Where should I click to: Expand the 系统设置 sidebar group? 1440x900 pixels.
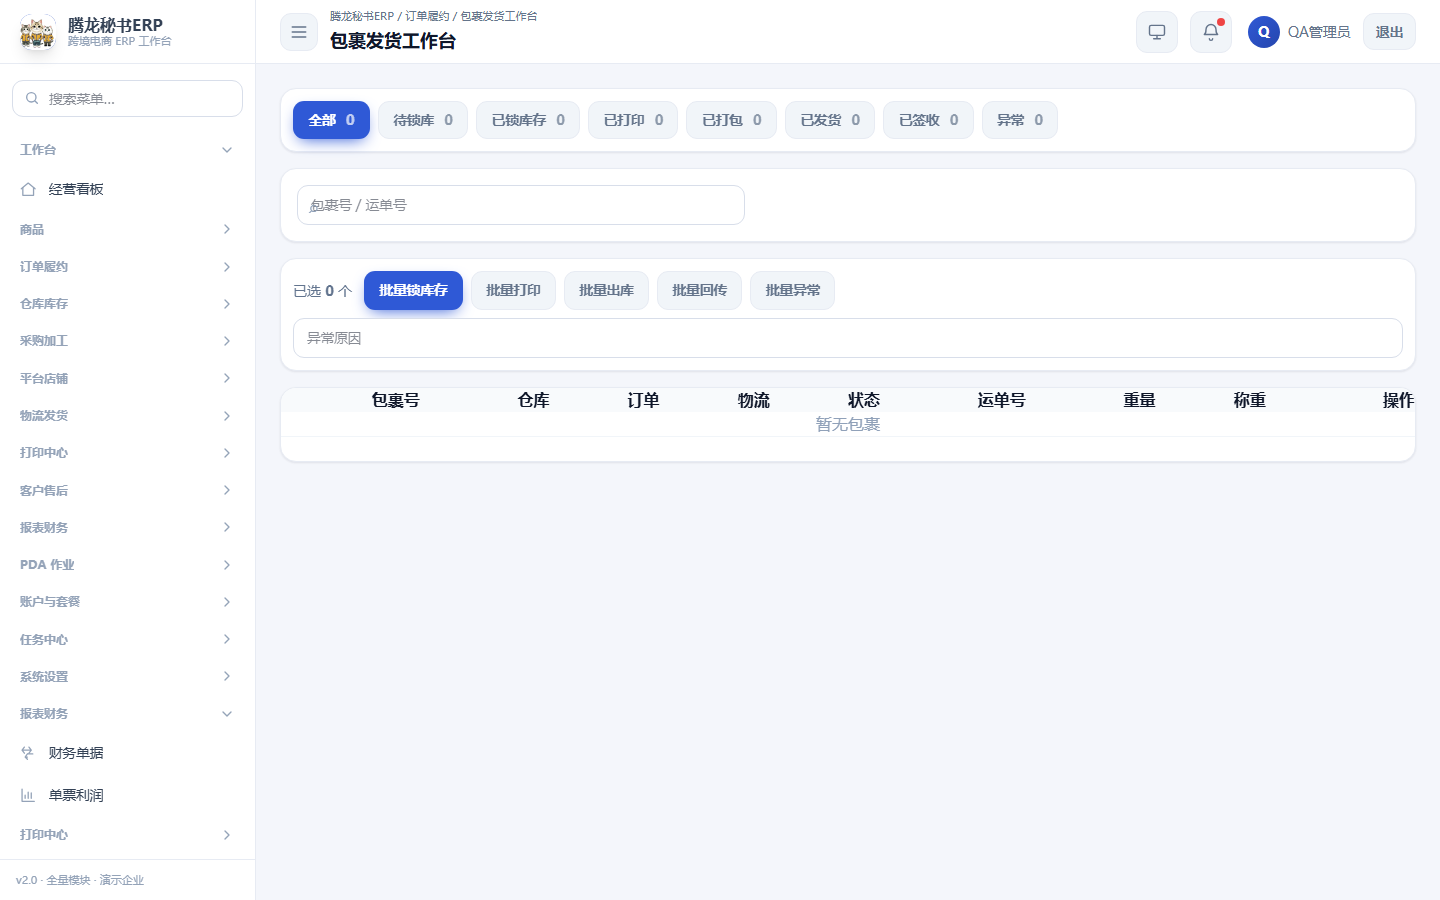(127, 676)
